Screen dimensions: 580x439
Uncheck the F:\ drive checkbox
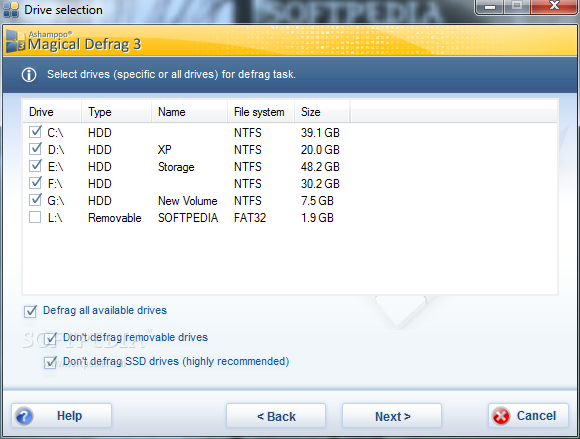(35, 183)
